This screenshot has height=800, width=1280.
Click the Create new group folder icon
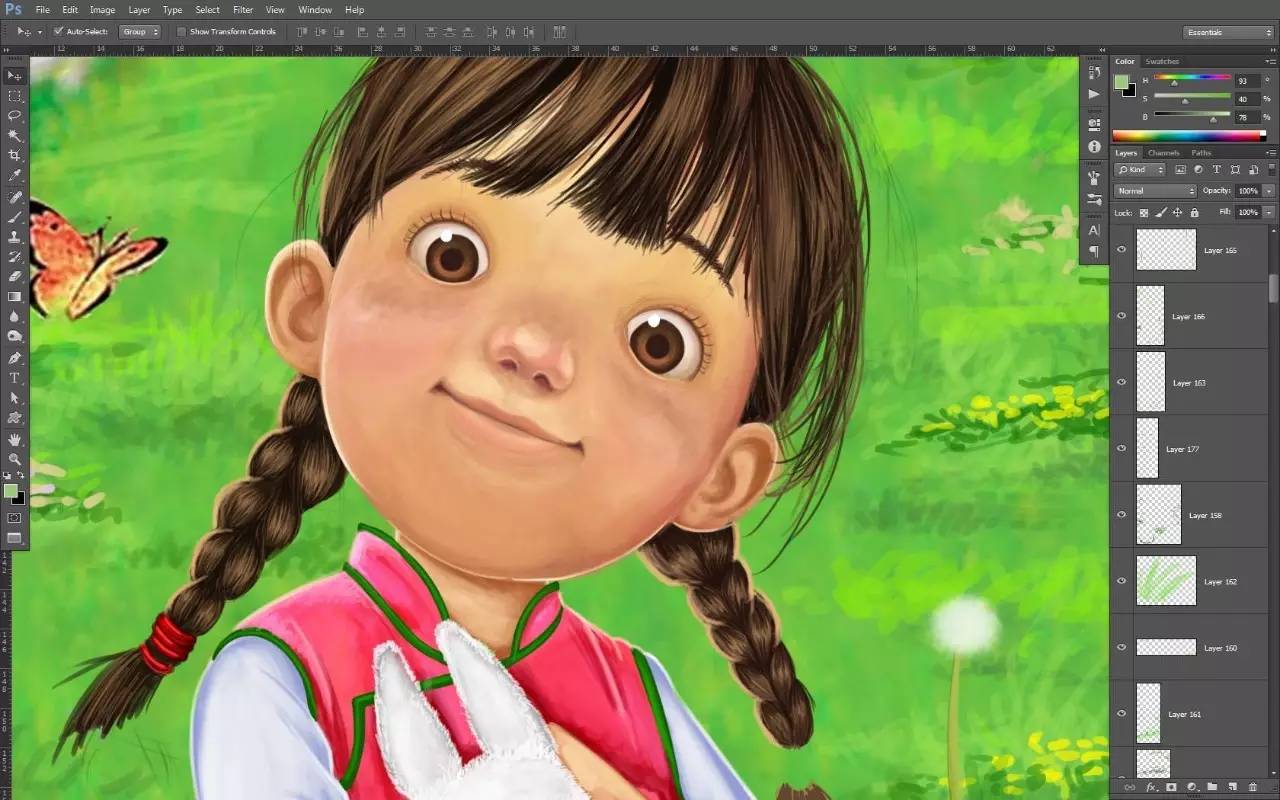pos(1212,788)
